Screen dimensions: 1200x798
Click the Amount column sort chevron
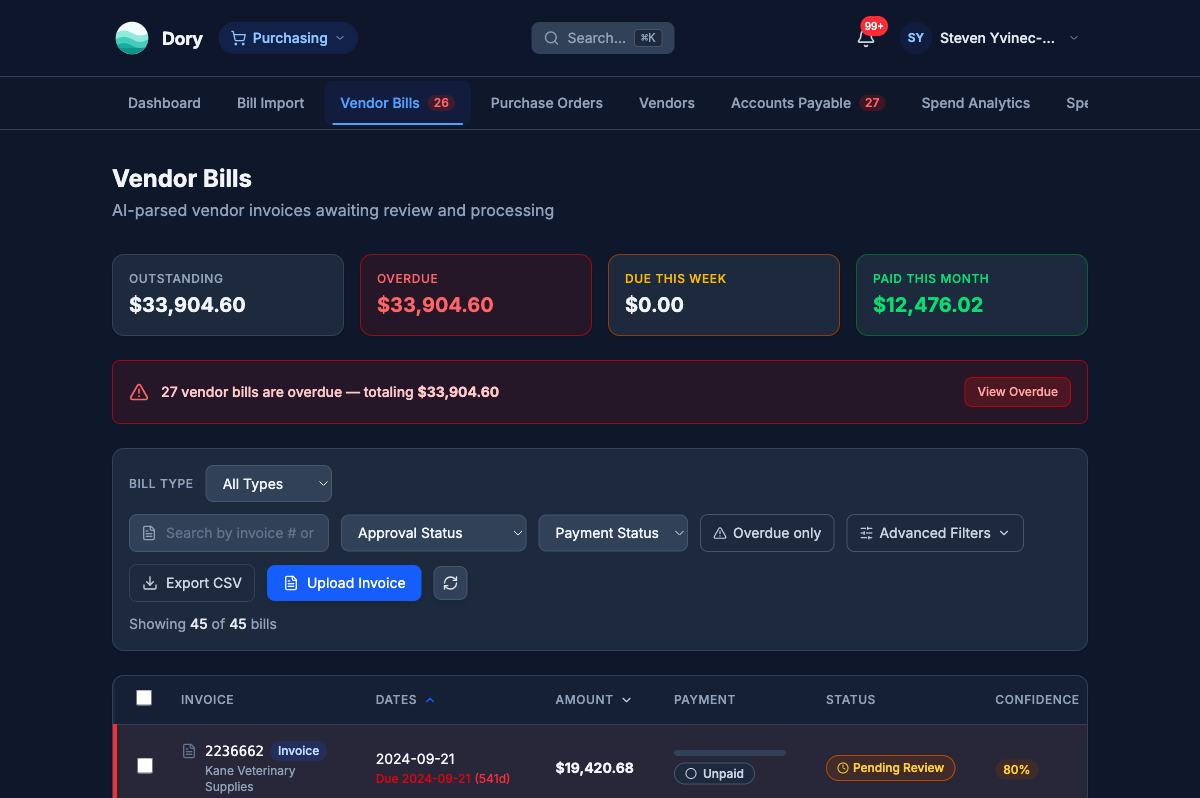pyautogui.click(x=627, y=700)
